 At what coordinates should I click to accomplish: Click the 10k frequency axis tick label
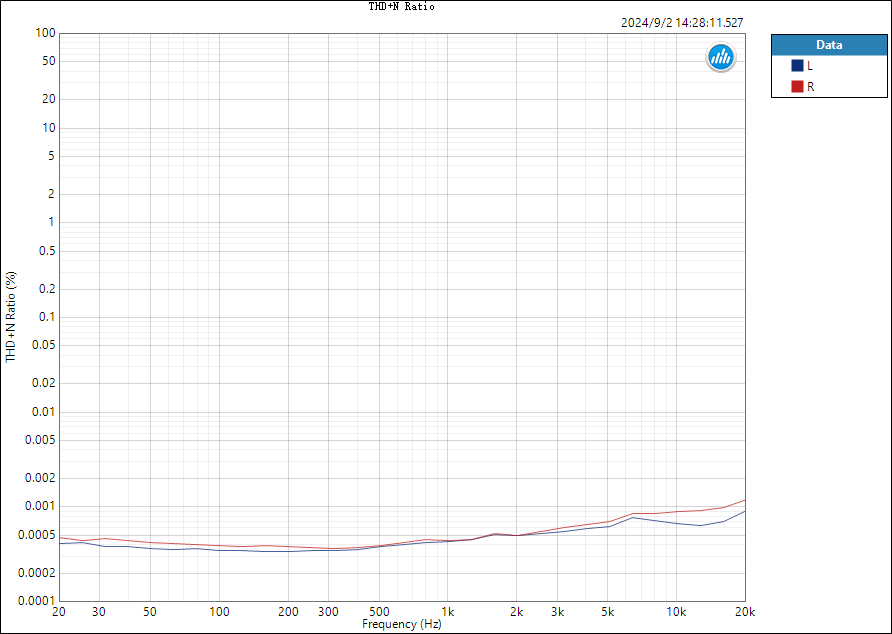[x=676, y=612]
